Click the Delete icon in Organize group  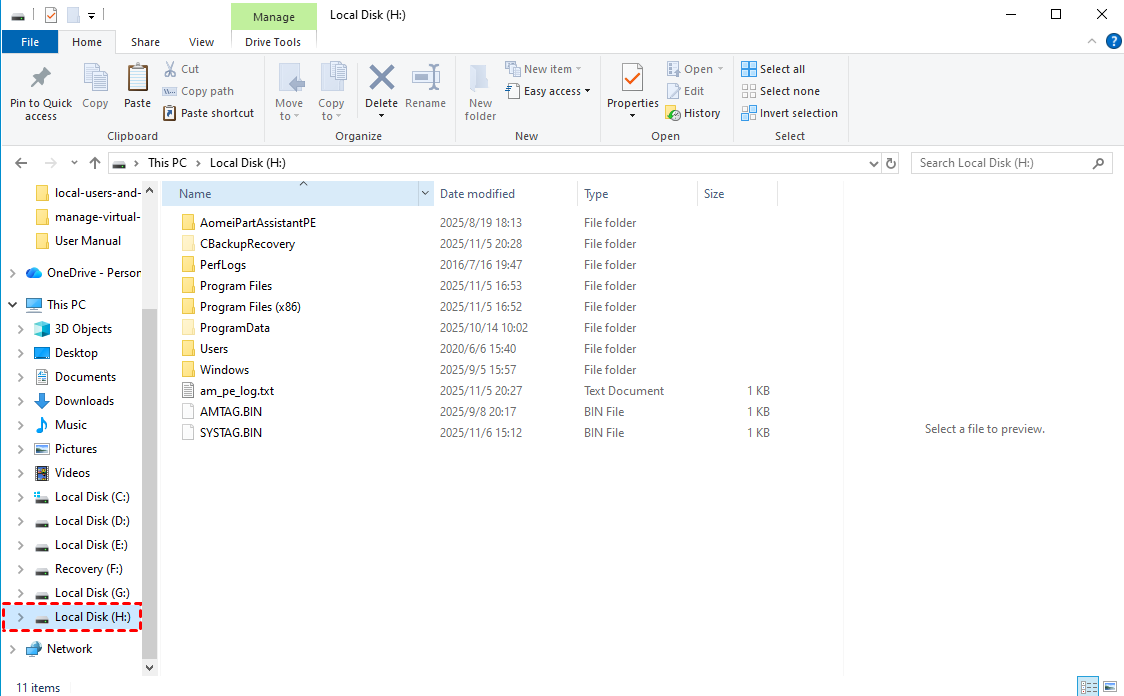tap(381, 79)
